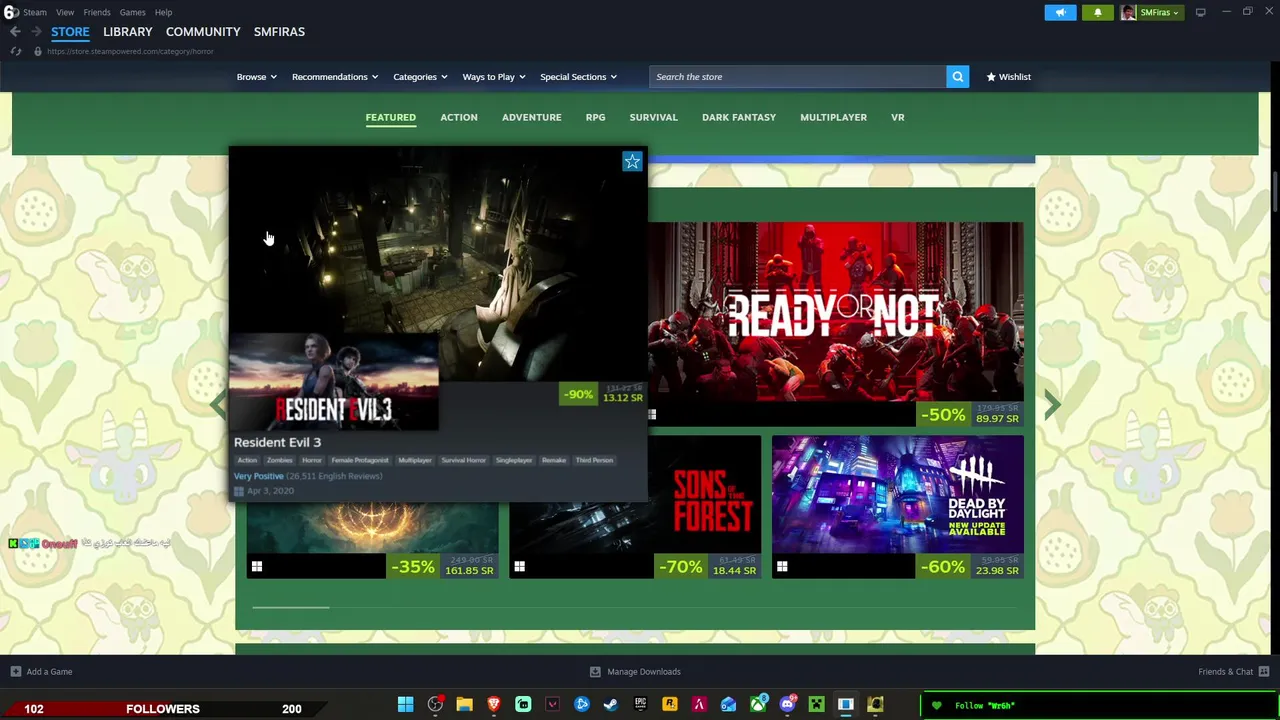1280x720 pixels.
Task: Click the Manage Downloads icon
Action: pos(595,672)
